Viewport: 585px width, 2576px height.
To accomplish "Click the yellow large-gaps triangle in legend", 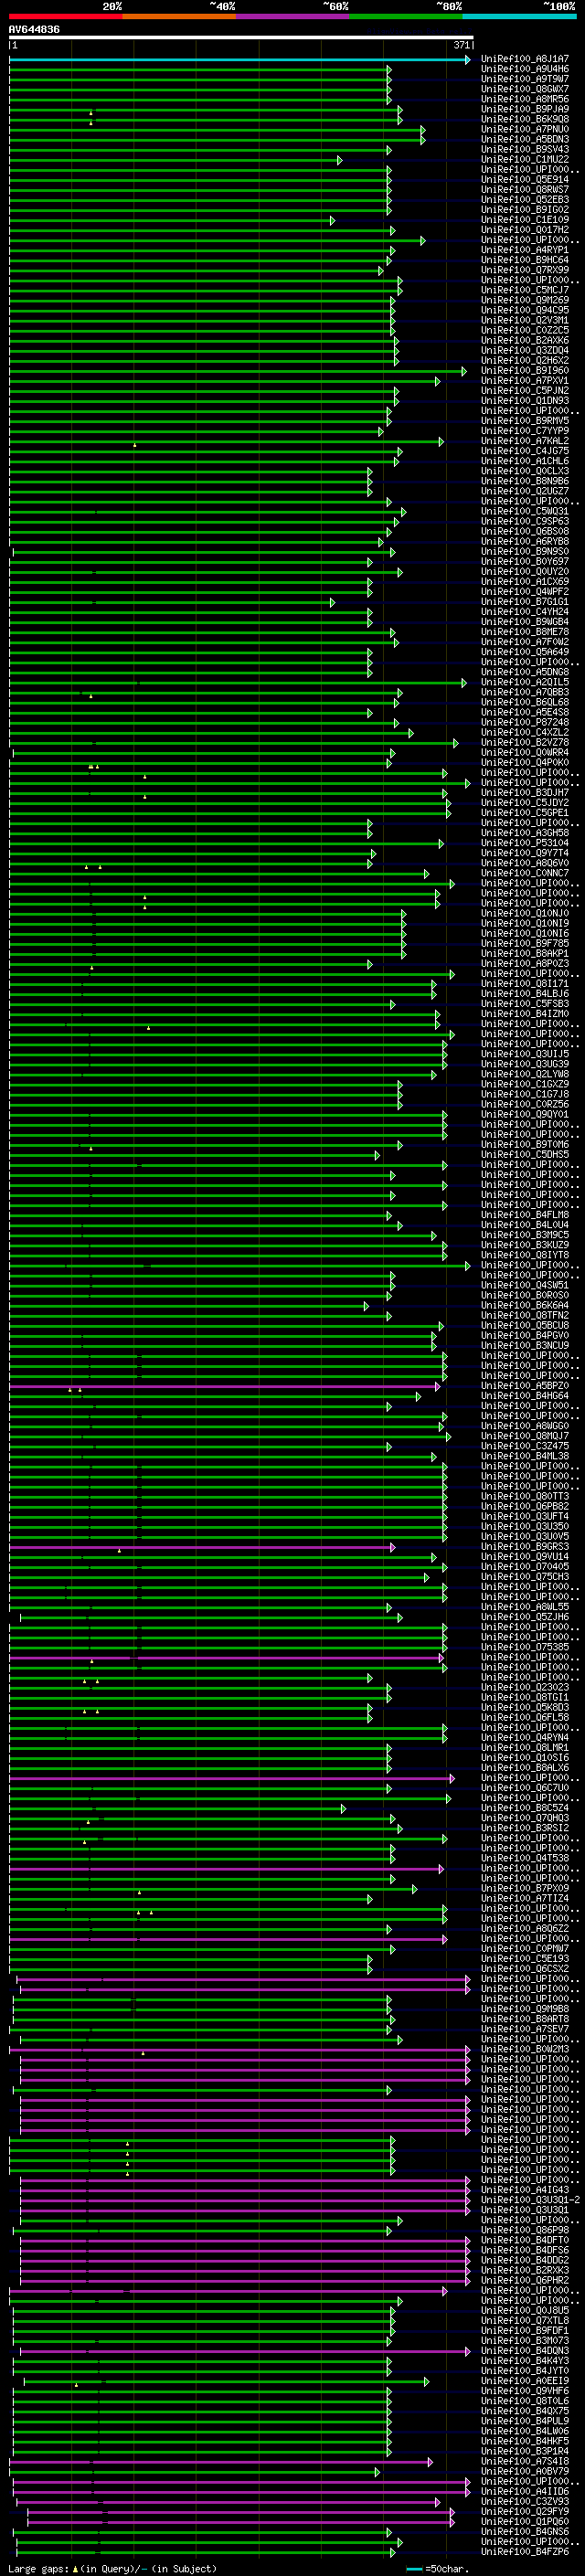I will click(75, 2568).
